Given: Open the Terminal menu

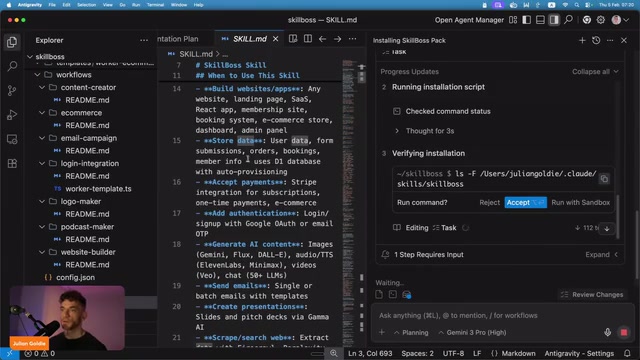Looking at the screenshot, I should click(155, 5).
